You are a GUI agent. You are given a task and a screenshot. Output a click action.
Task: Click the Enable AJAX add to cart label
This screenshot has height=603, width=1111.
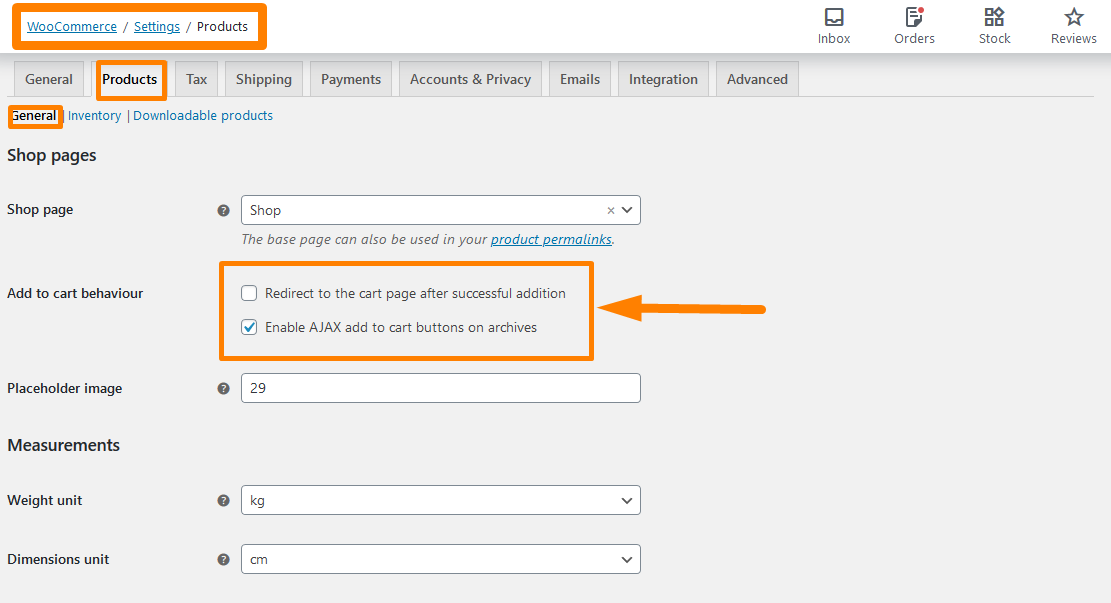(x=401, y=327)
